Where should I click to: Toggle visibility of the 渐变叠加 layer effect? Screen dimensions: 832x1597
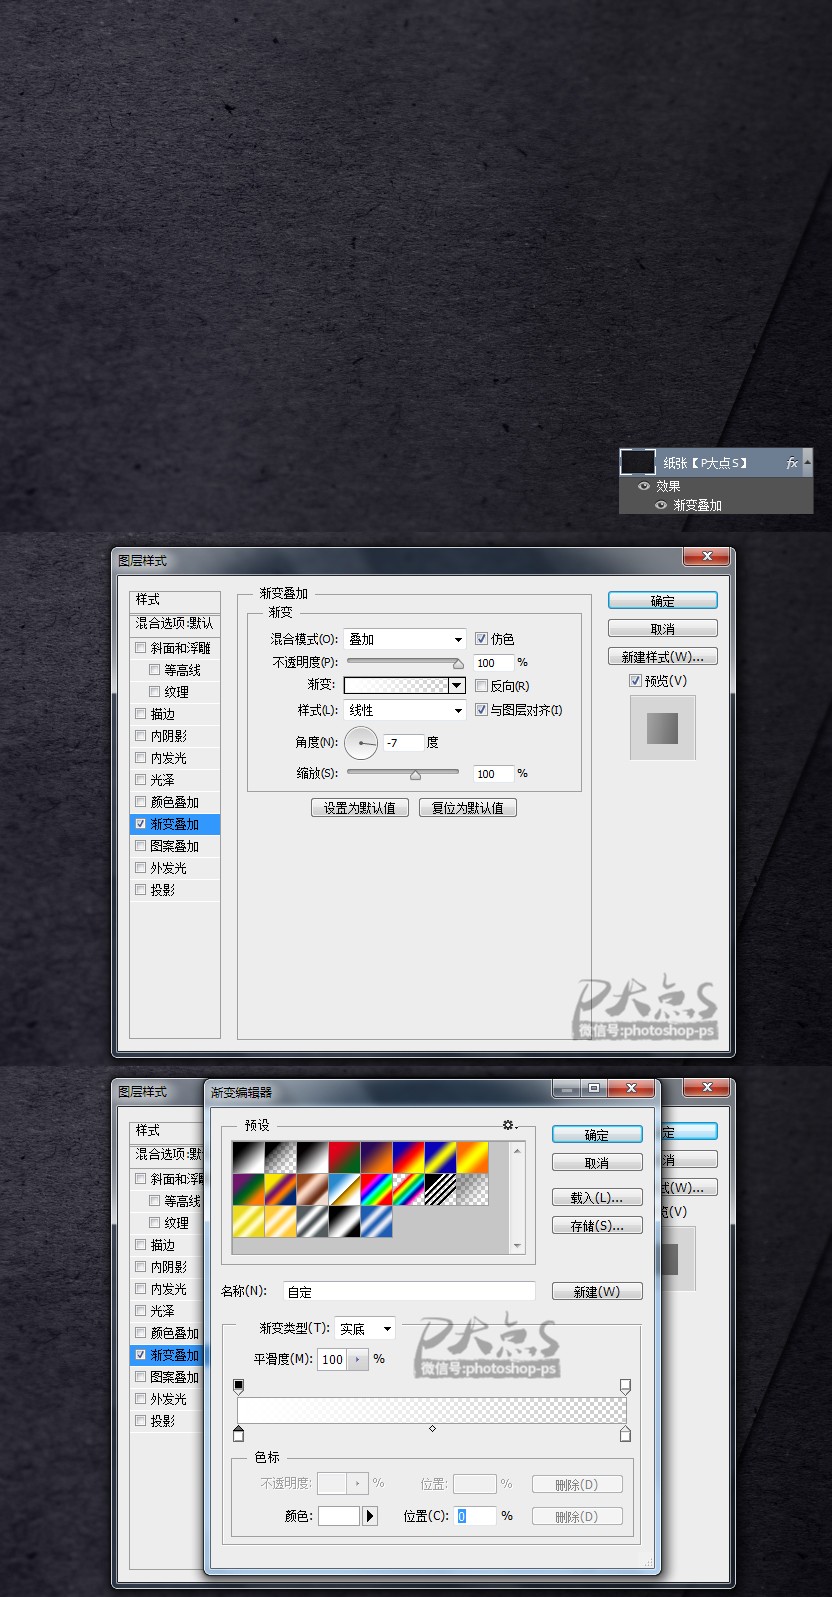coord(661,505)
